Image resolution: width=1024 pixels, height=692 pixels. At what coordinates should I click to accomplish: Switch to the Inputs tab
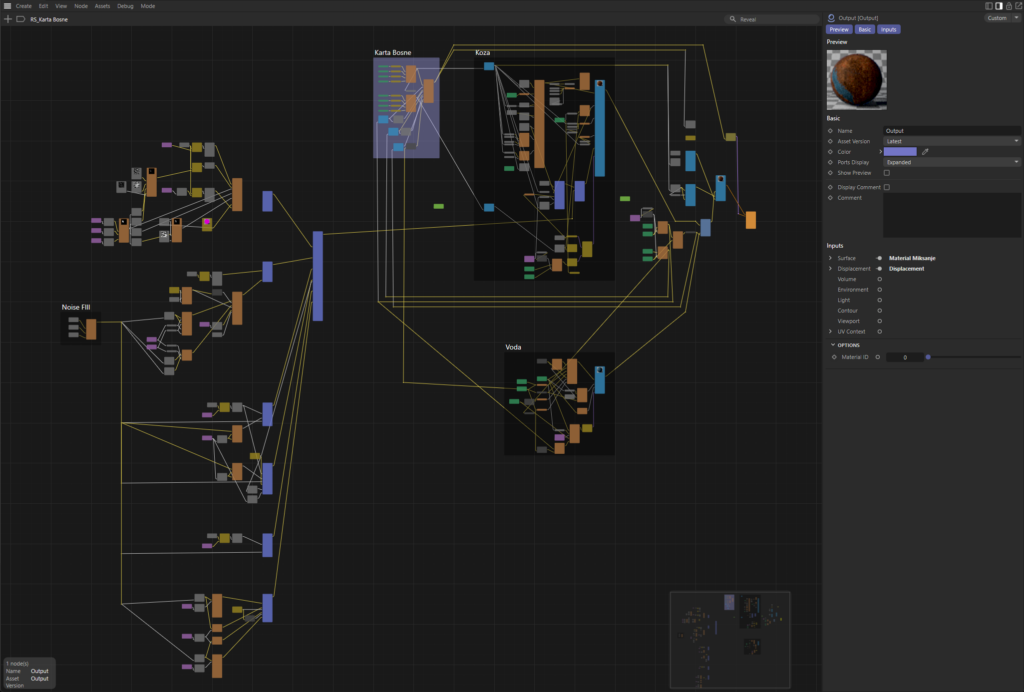[x=888, y=29]
